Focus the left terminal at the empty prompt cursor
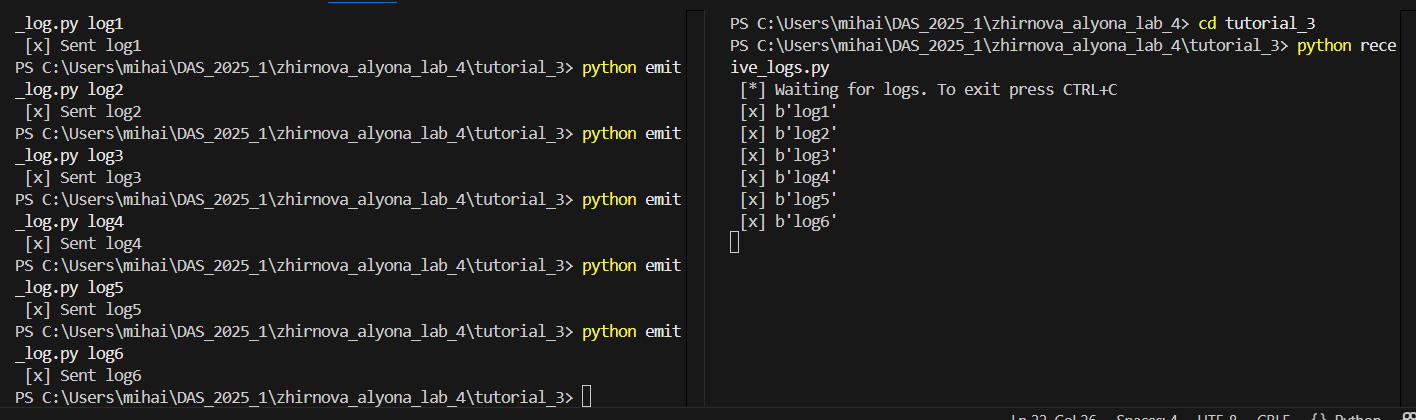Screen dimensions: 1416x420 [x=586, y=397]
